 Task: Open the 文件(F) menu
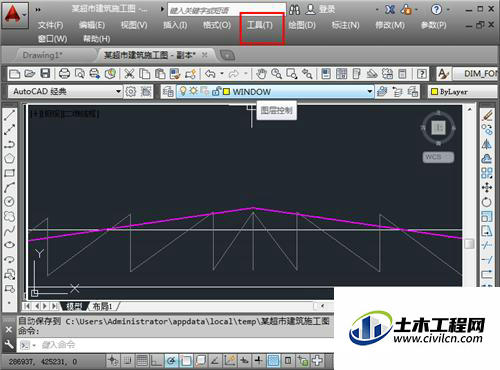tap(50, 25)
